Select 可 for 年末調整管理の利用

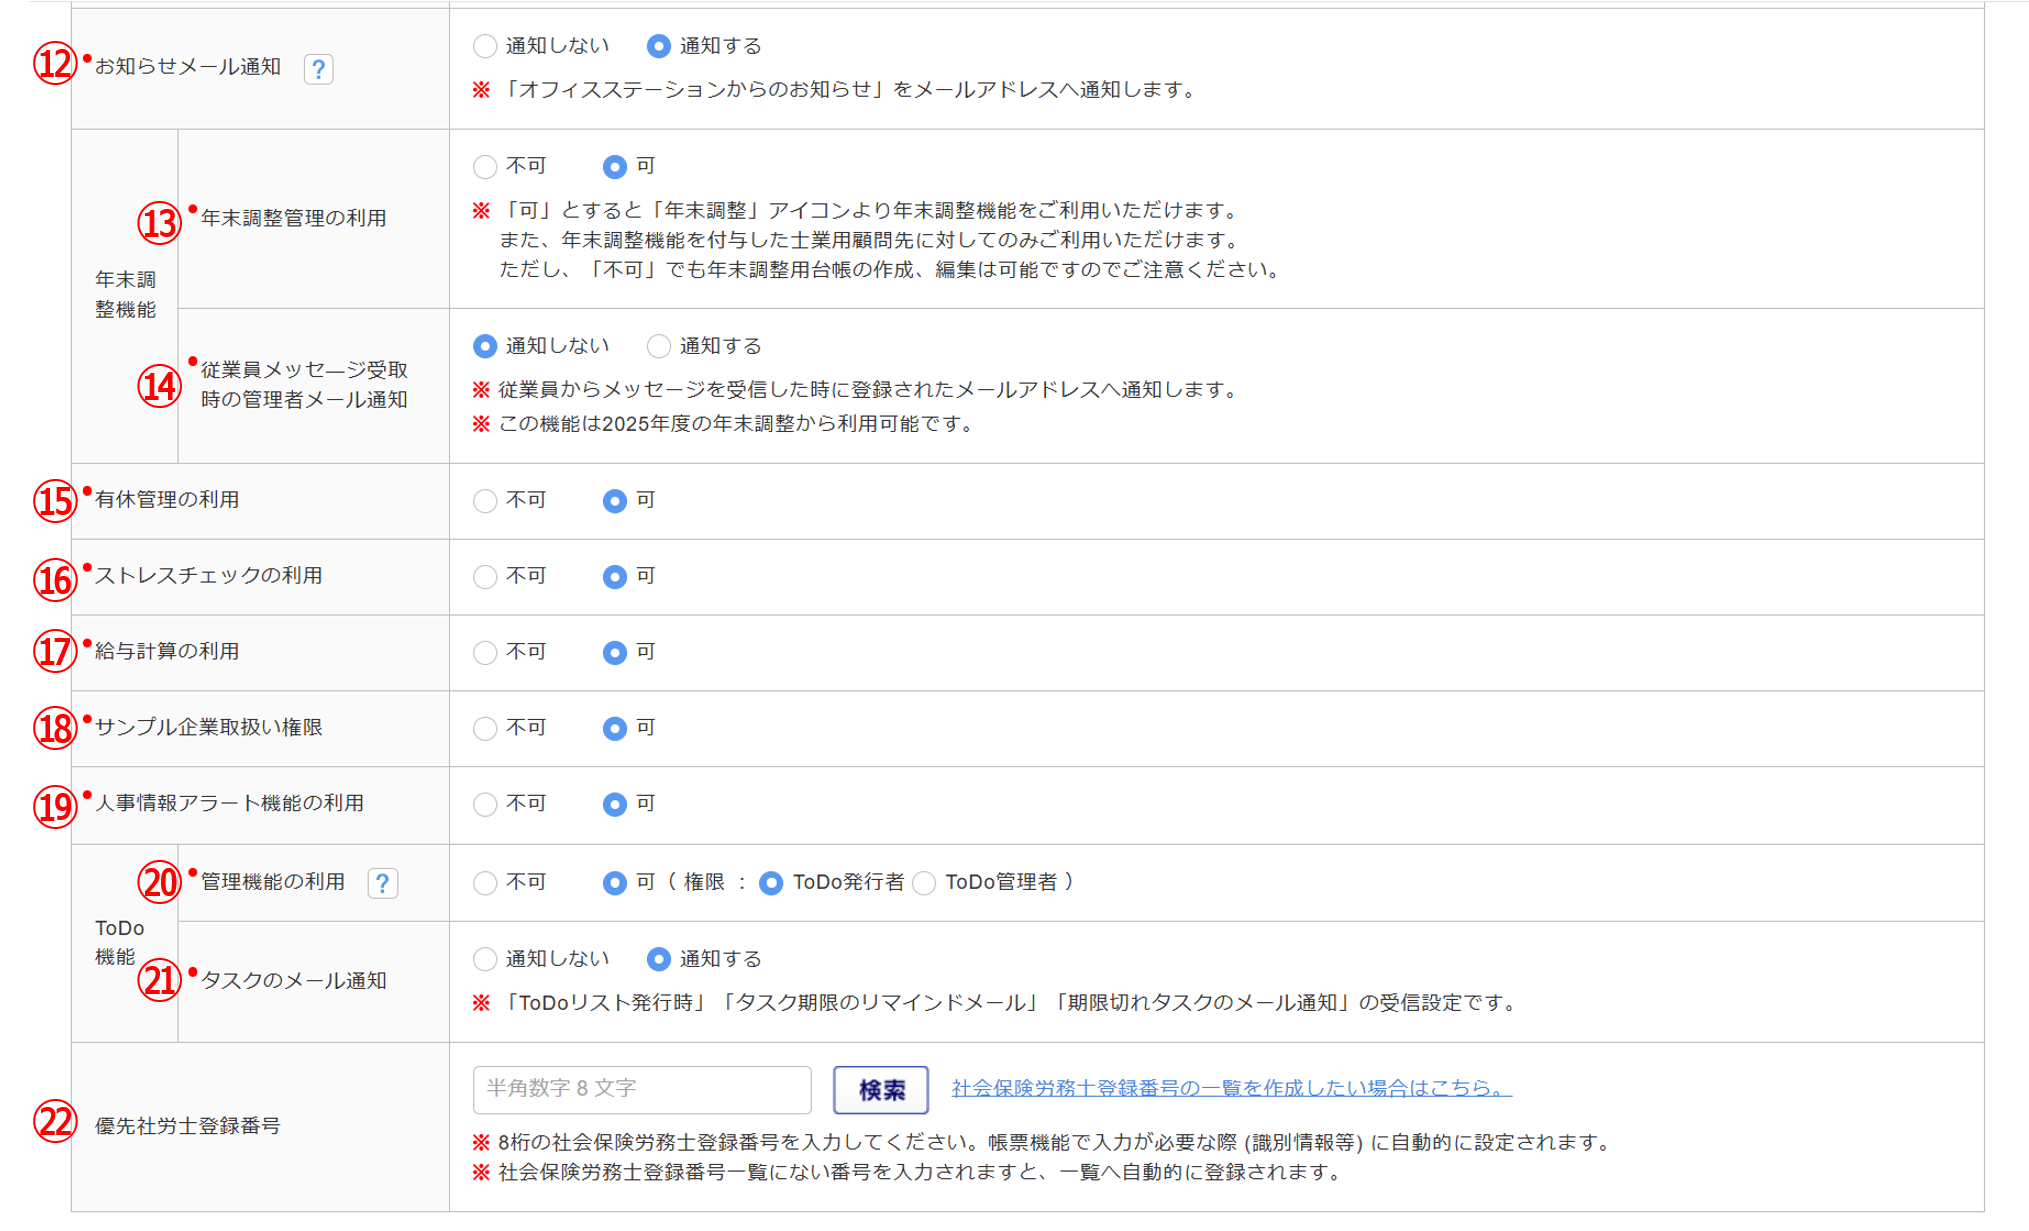[615, 167]
